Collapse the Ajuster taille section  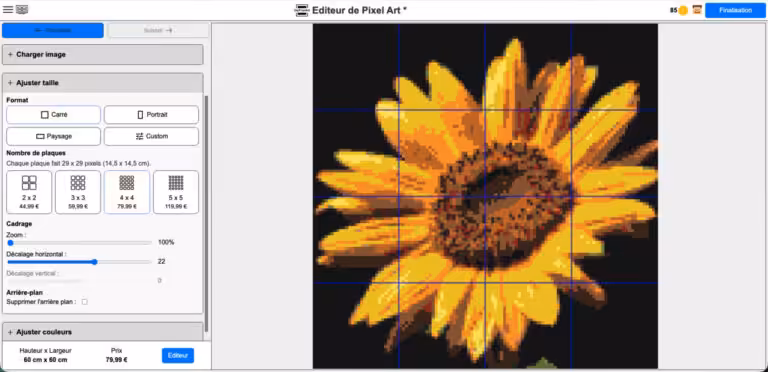pos(102,83)
